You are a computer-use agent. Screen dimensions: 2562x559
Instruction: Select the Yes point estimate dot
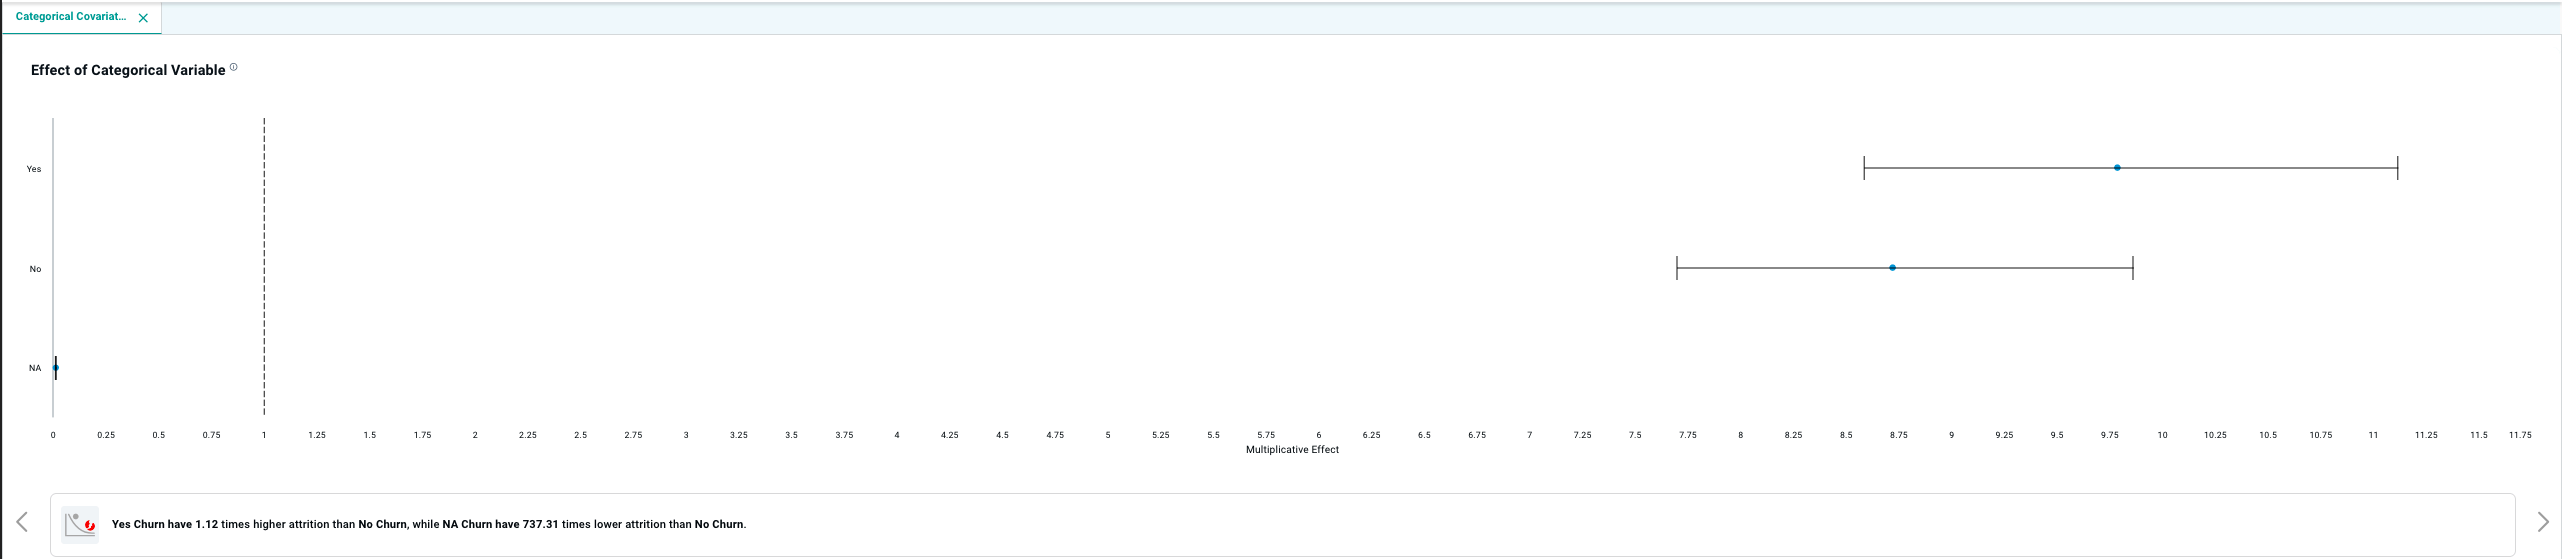pyautogui.click(x=2117, y=168)
